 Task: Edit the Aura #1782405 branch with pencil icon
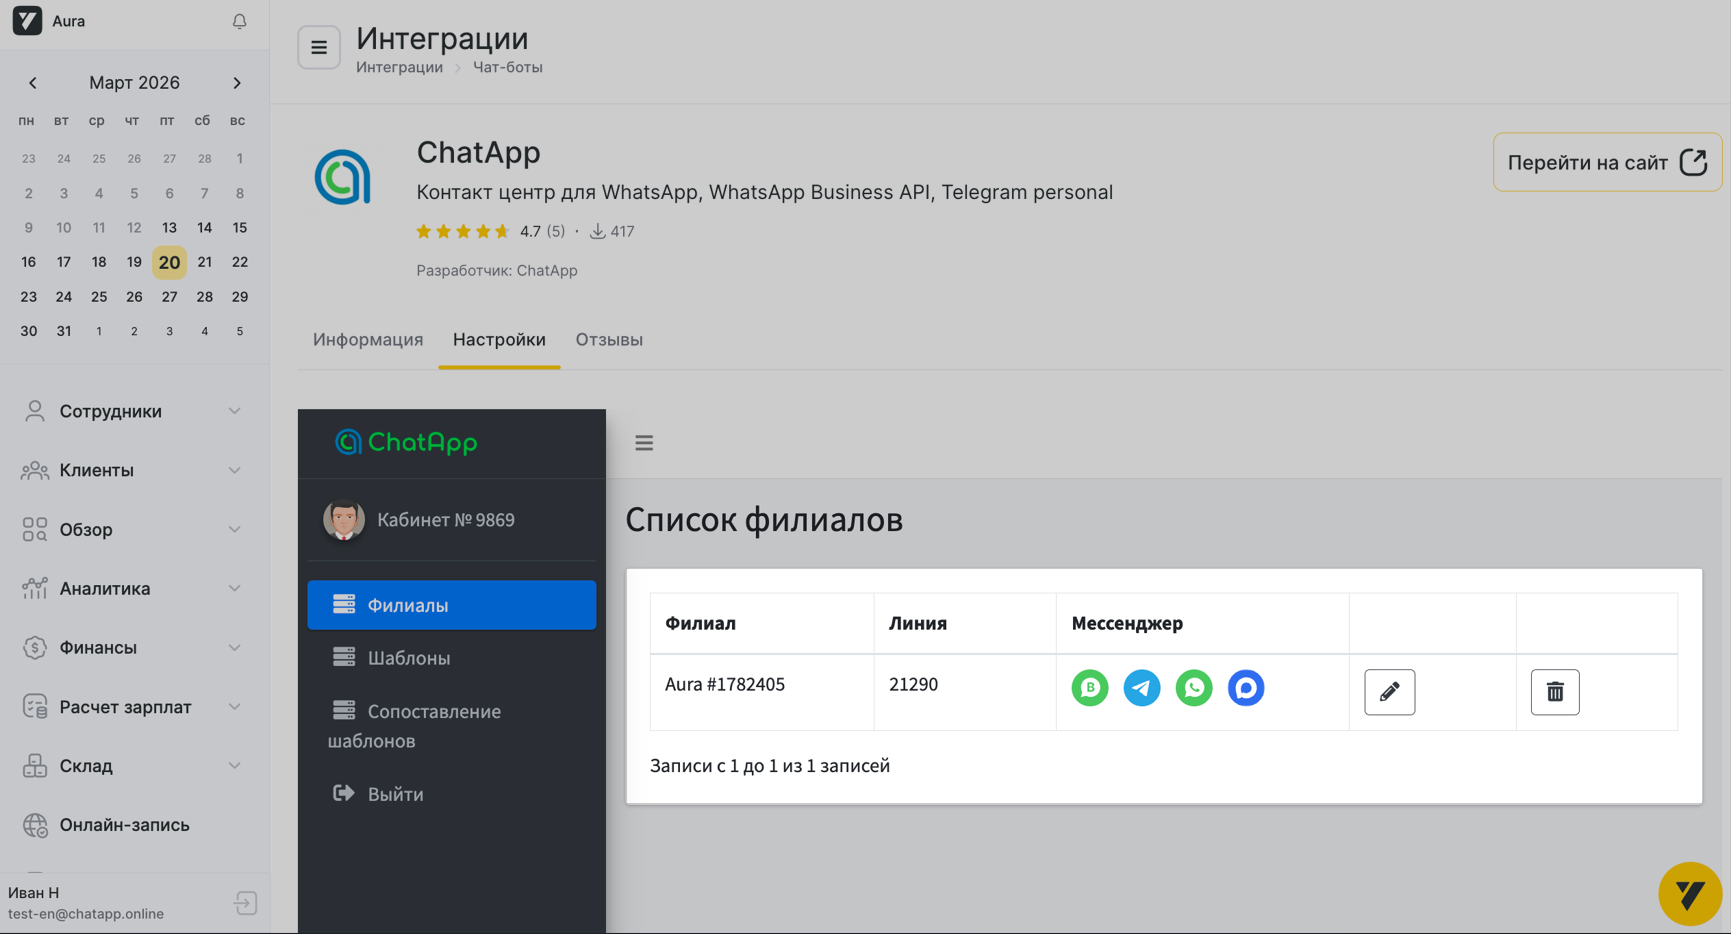[1389, 692]
